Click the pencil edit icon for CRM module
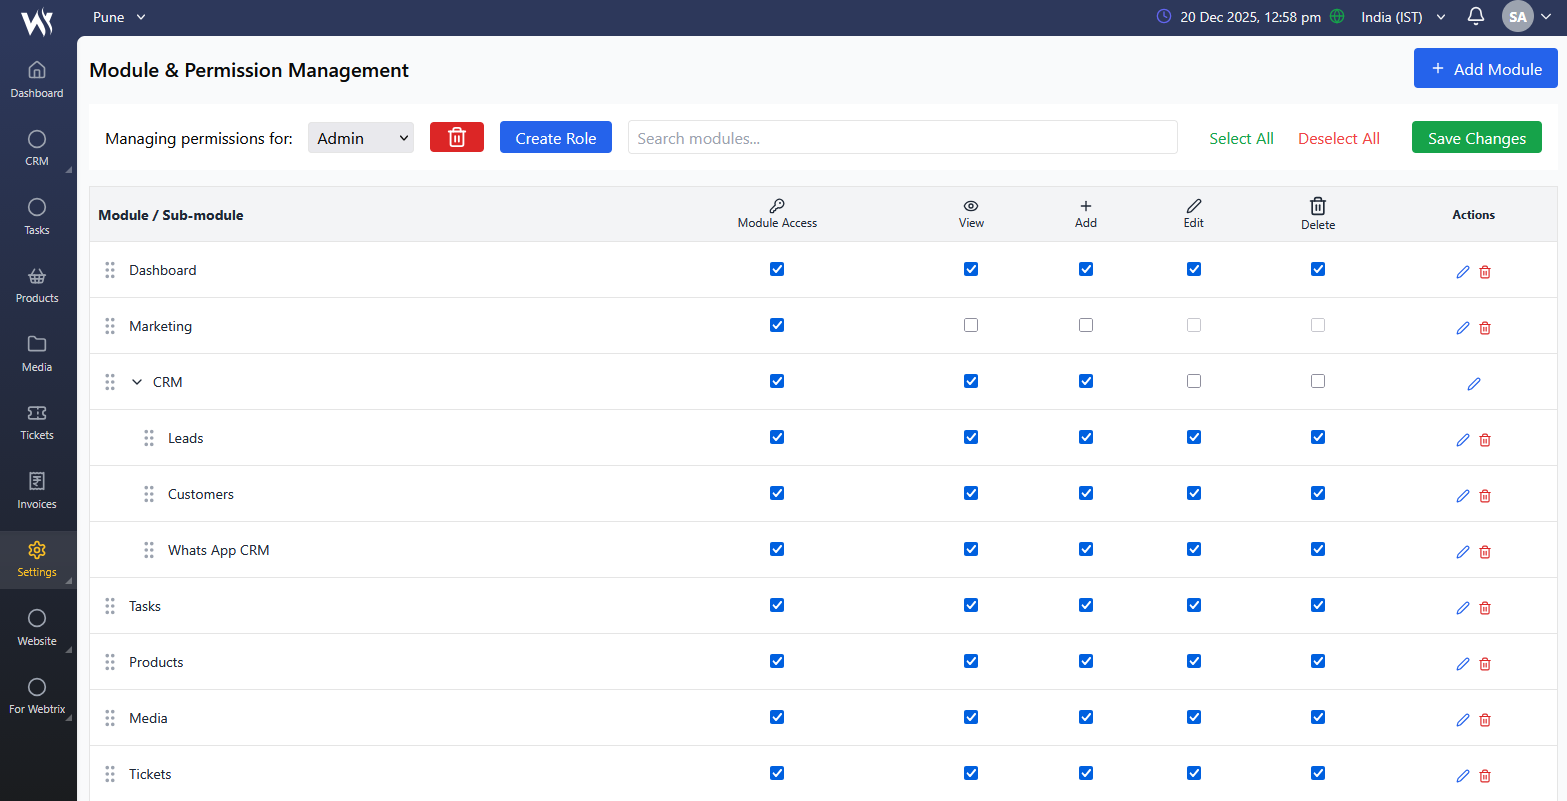The width and height of the screenshot is (1567, 801). coord(1473,384)
